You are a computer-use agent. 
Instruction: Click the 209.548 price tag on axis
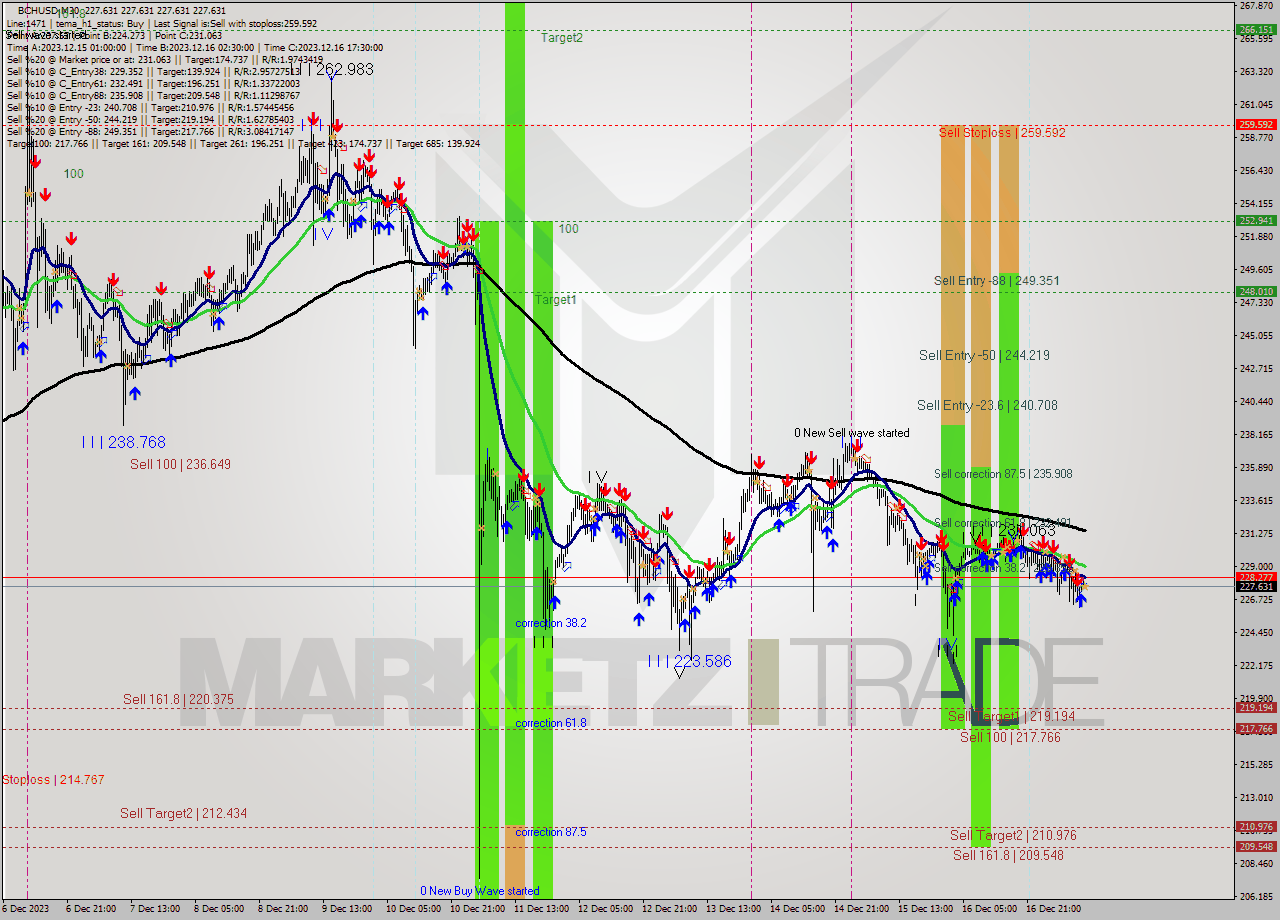pos(1257,847)
